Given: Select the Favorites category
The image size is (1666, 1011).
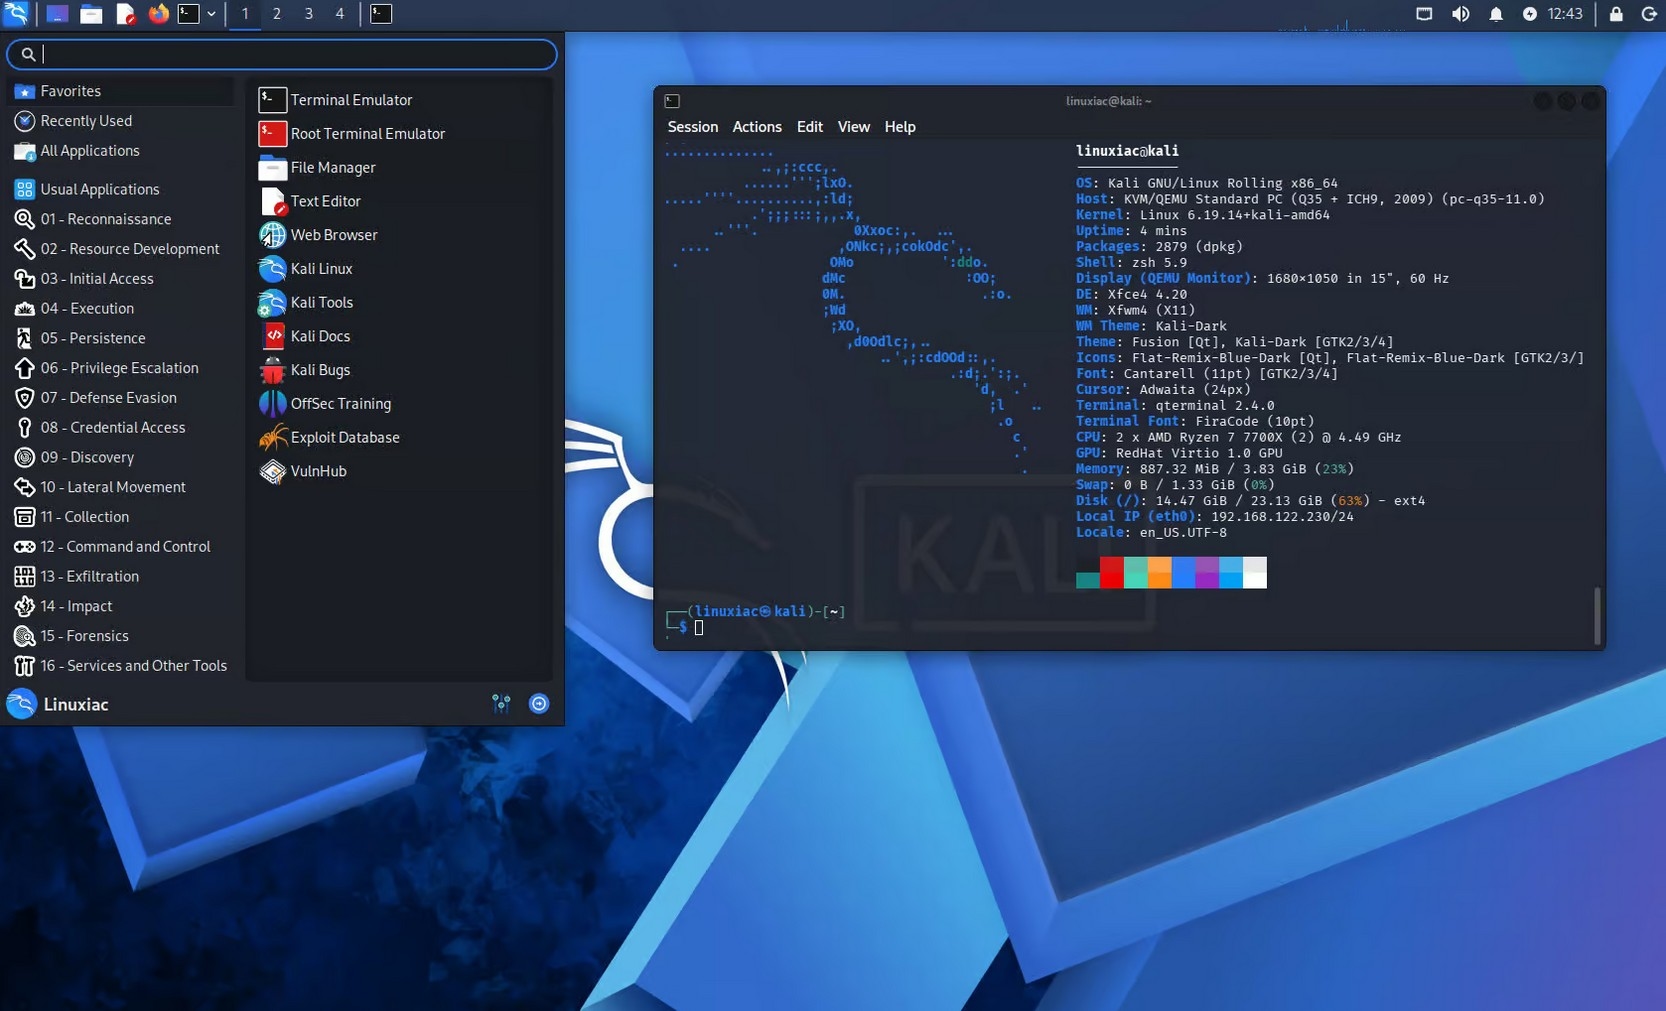Looking at the screenshot, I should click(121, 91).
